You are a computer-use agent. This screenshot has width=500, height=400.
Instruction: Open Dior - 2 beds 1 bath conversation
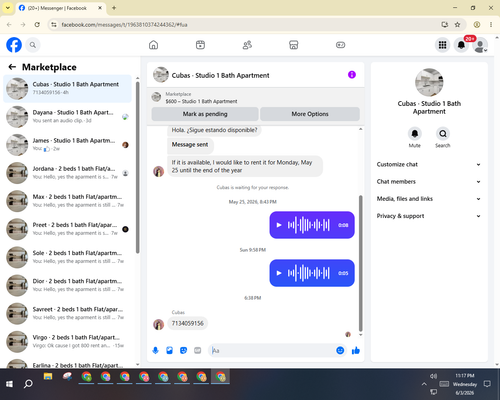click(67, 285)
